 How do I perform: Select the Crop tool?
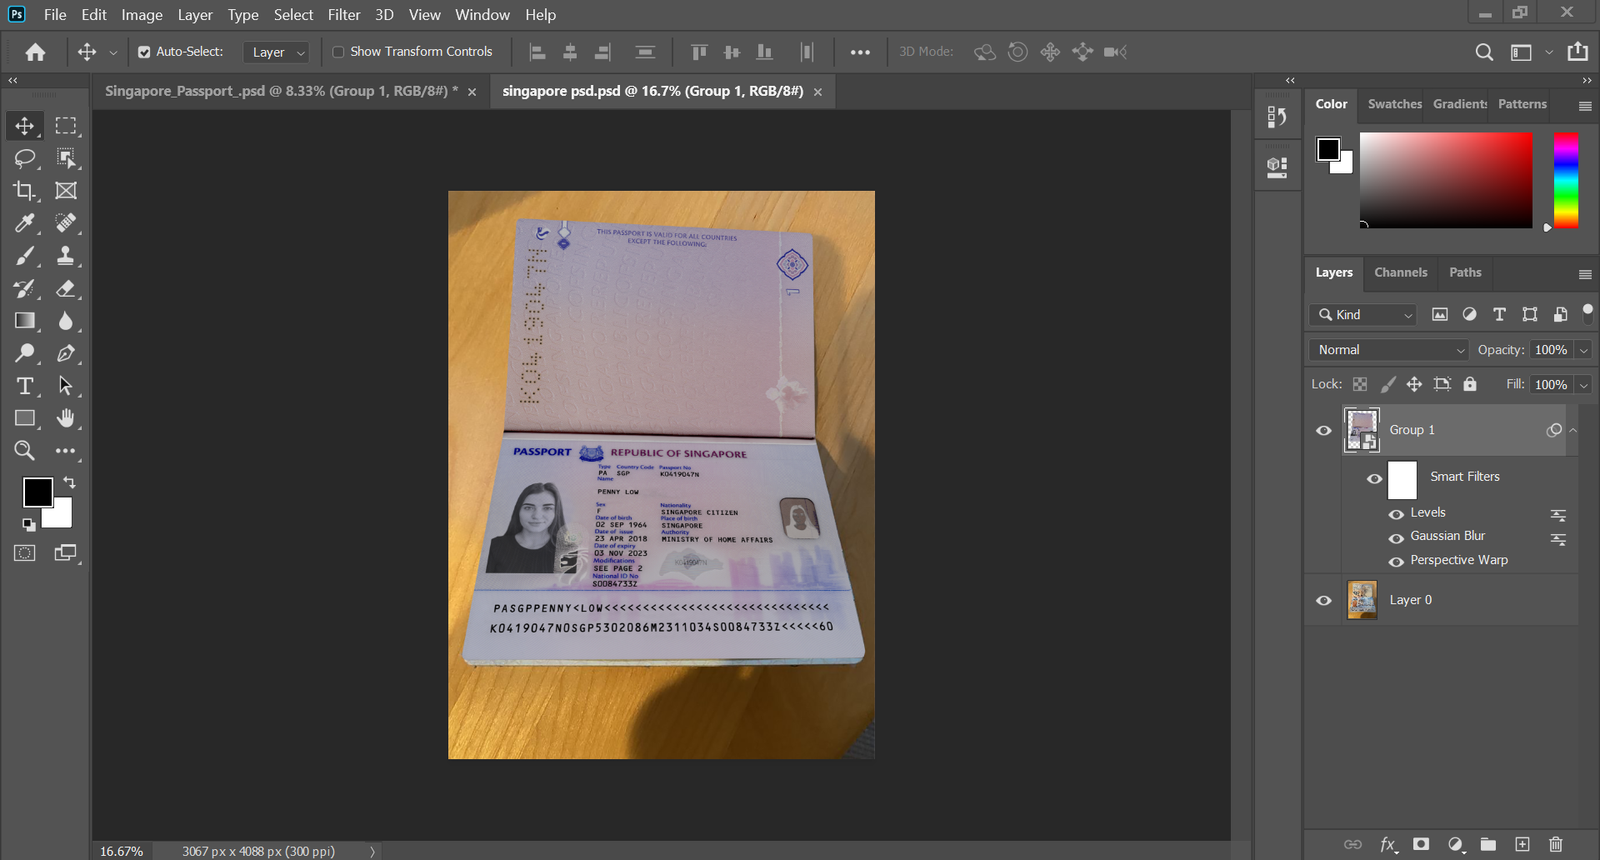(25, 190)
